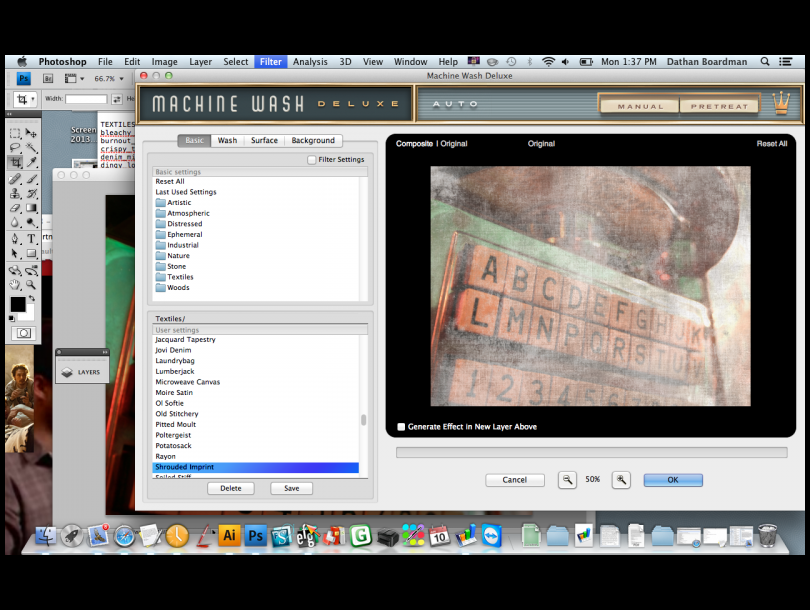Click Reset All above the preview

pyautogui.click(x=772, y=144)
